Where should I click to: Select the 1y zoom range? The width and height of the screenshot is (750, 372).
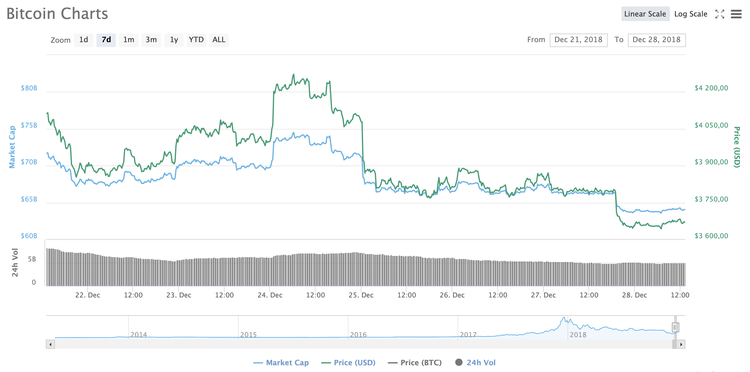(174, 40)
